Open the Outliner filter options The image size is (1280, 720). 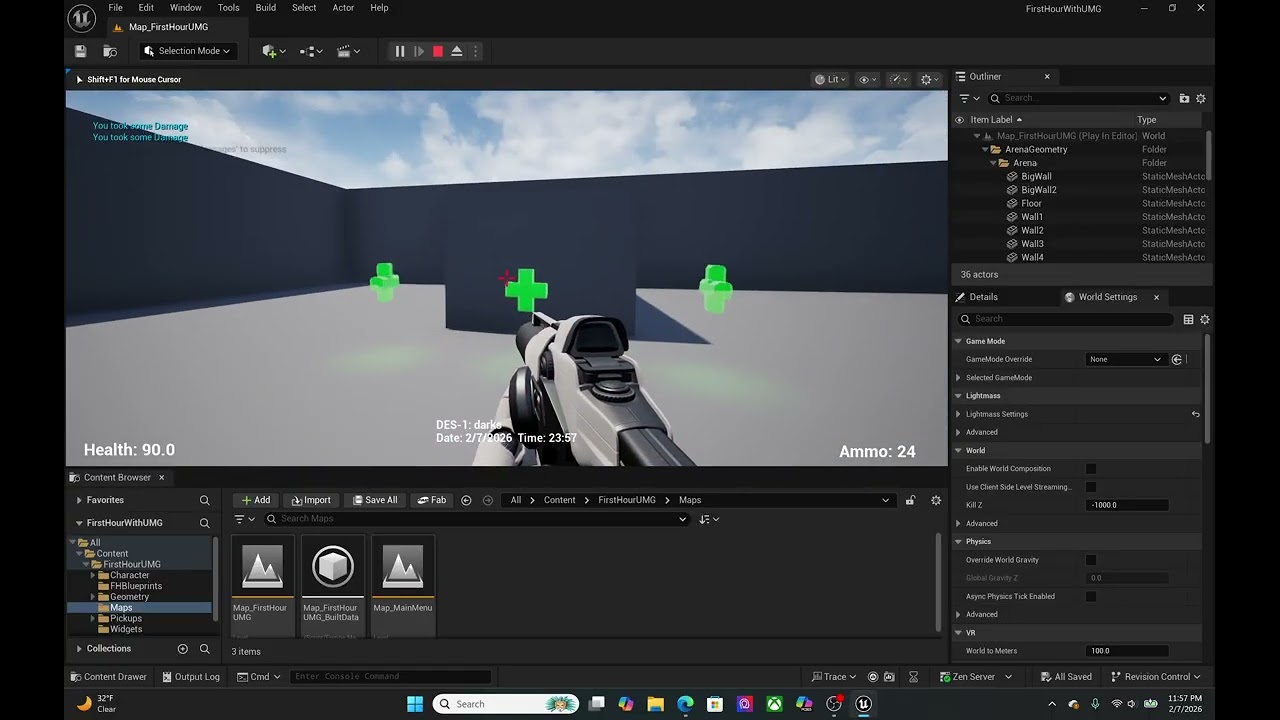(969, 98)
